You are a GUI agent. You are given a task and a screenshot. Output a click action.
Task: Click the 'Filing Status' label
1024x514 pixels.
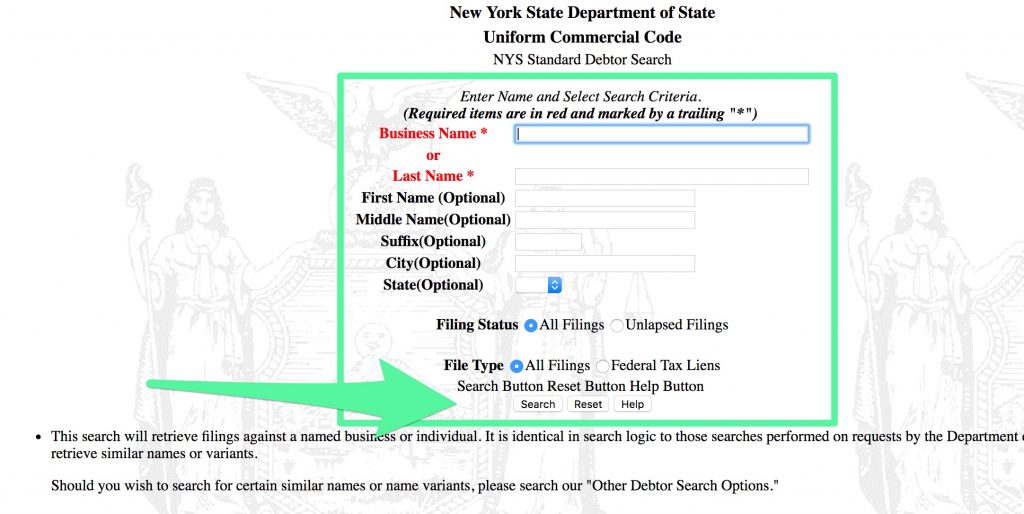click(x=477, y=325)
